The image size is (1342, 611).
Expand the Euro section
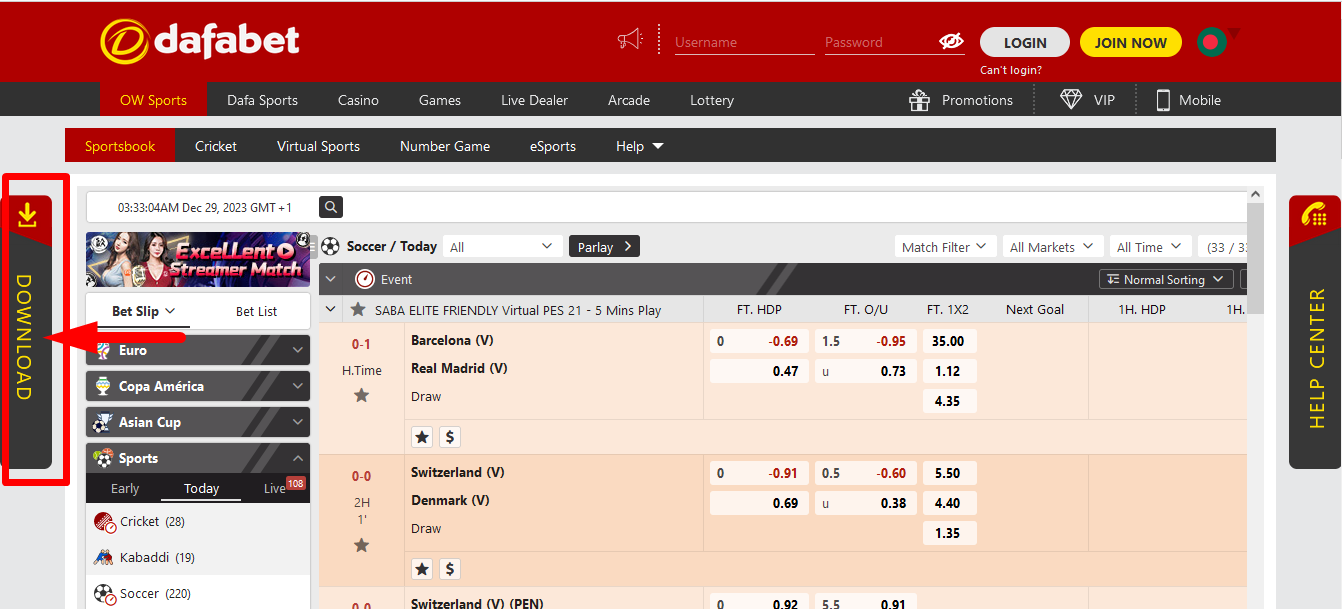(298, 350)
